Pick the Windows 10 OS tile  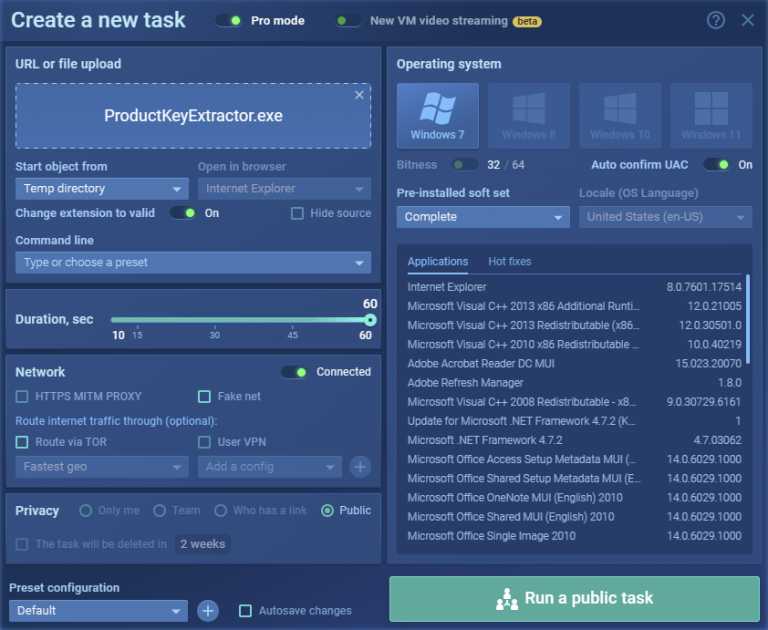(619, 116)
